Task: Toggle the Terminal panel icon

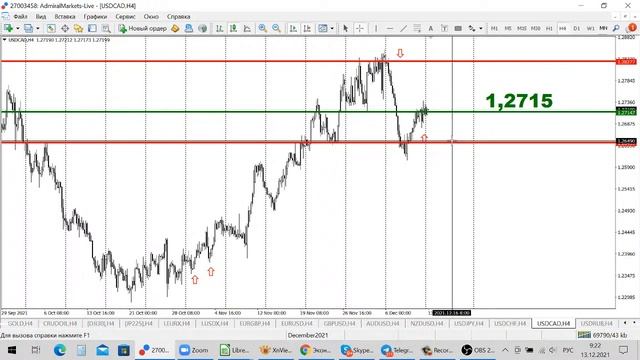Action: tap(92, 28)
